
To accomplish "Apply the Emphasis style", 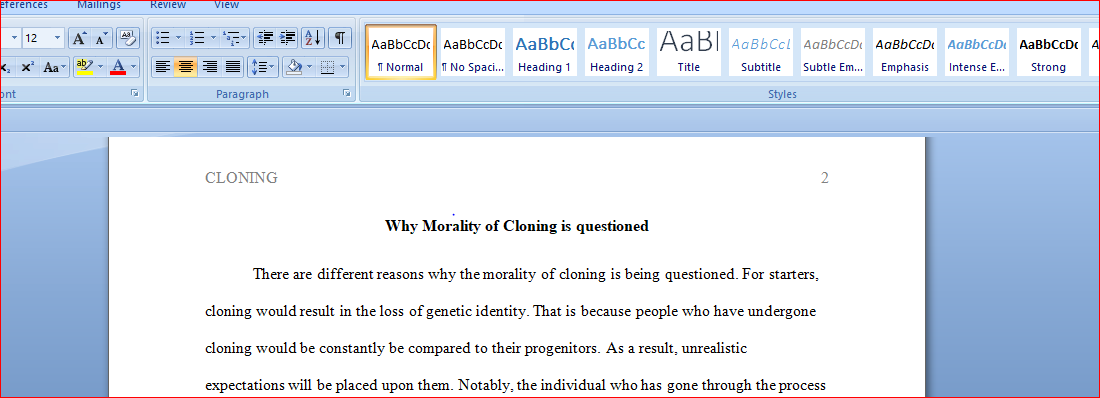I will pos(904,52).
